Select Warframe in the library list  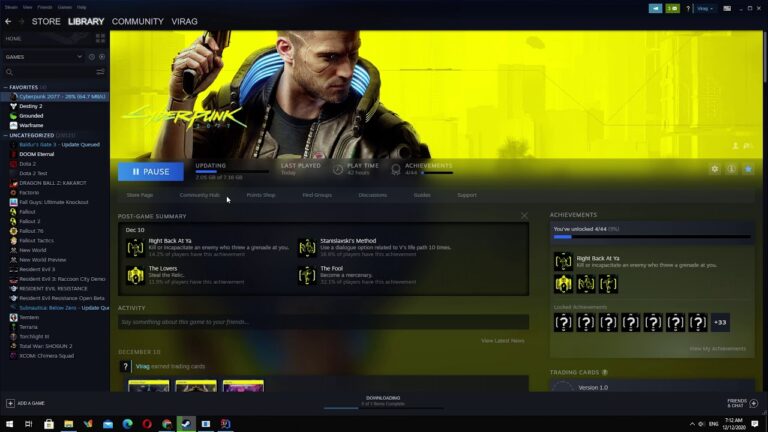[31, 125]
